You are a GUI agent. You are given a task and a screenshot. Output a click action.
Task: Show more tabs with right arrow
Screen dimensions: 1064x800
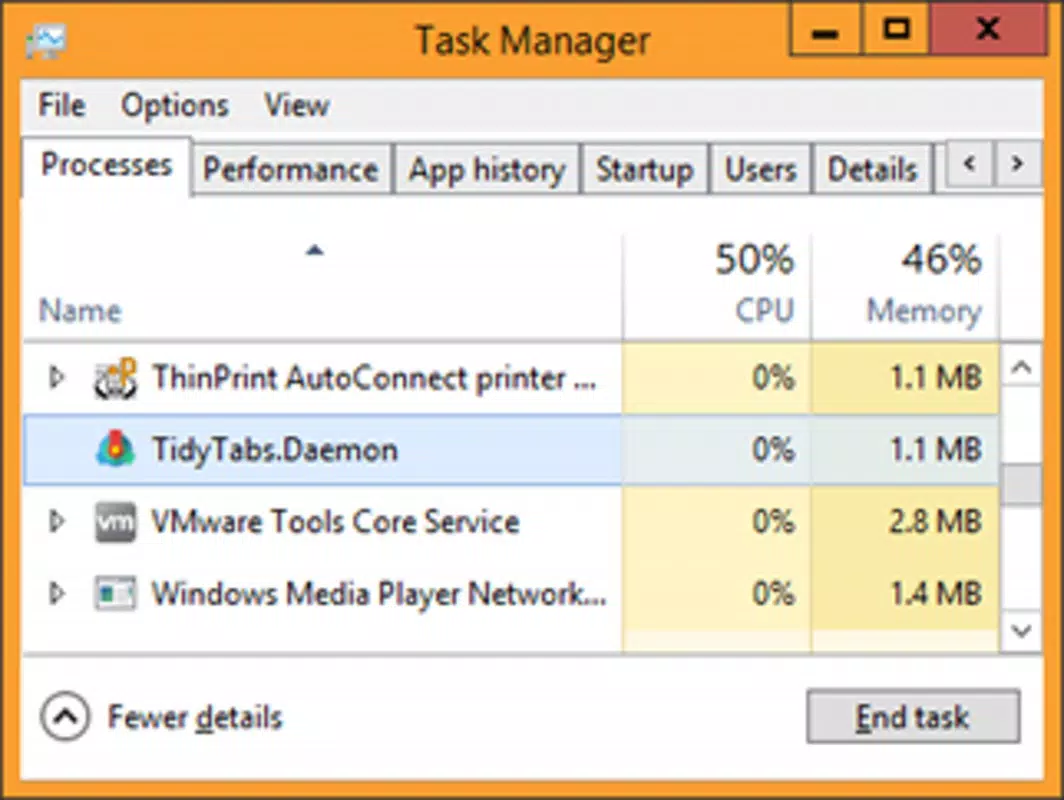(x=1017, y=164)
